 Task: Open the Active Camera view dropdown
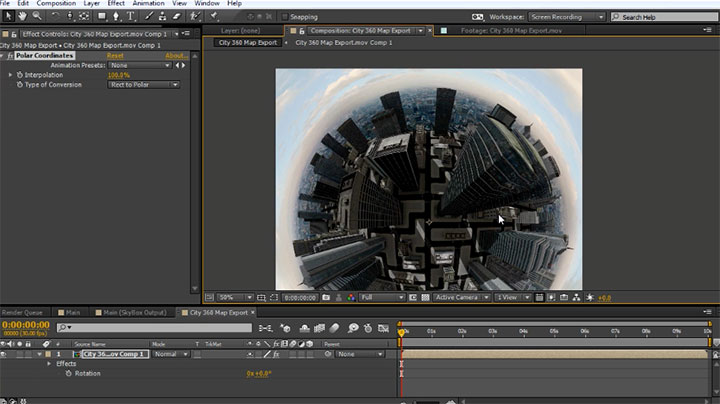pyautogui.click(x=462, y=297)
